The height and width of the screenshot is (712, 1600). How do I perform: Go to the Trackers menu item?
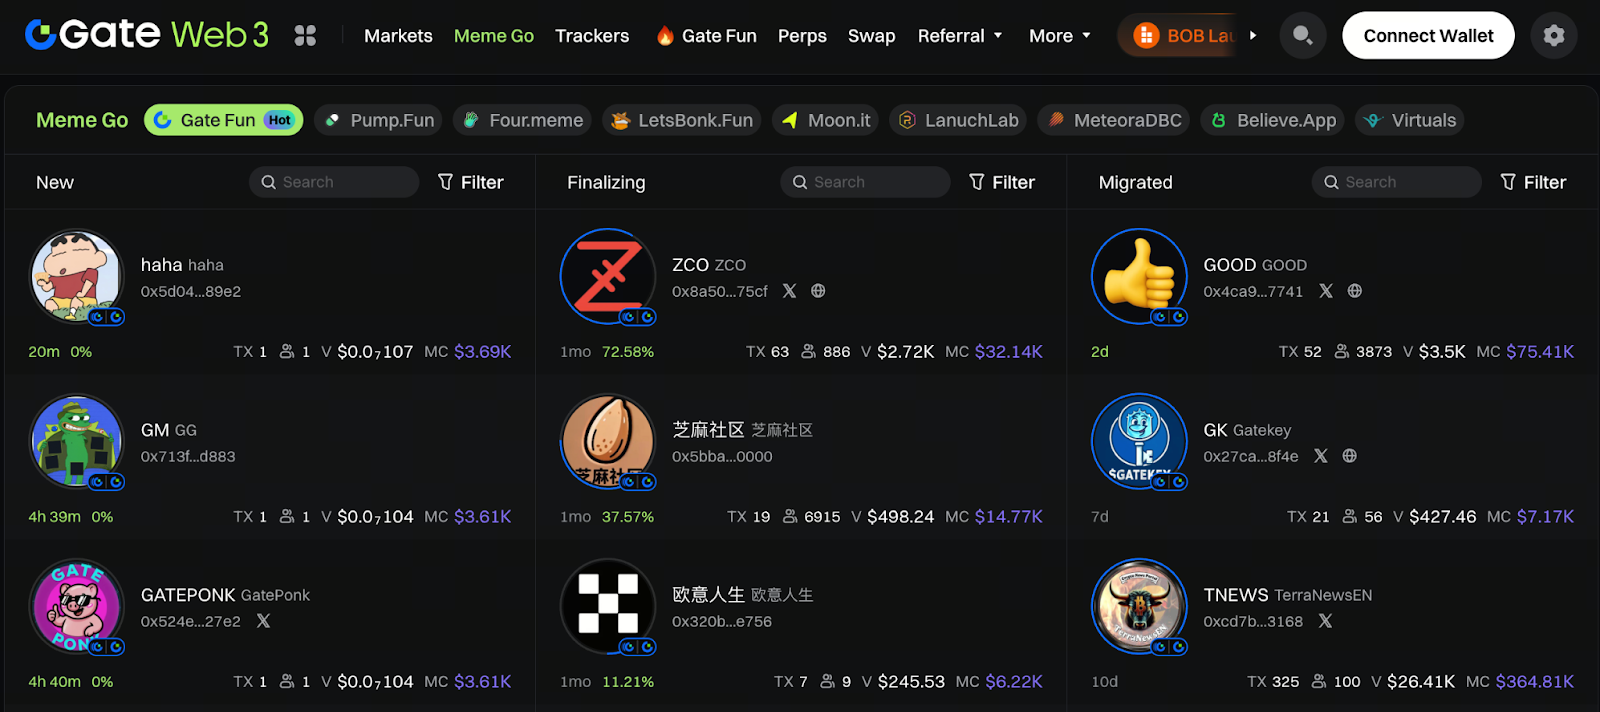tap(592, 36)
